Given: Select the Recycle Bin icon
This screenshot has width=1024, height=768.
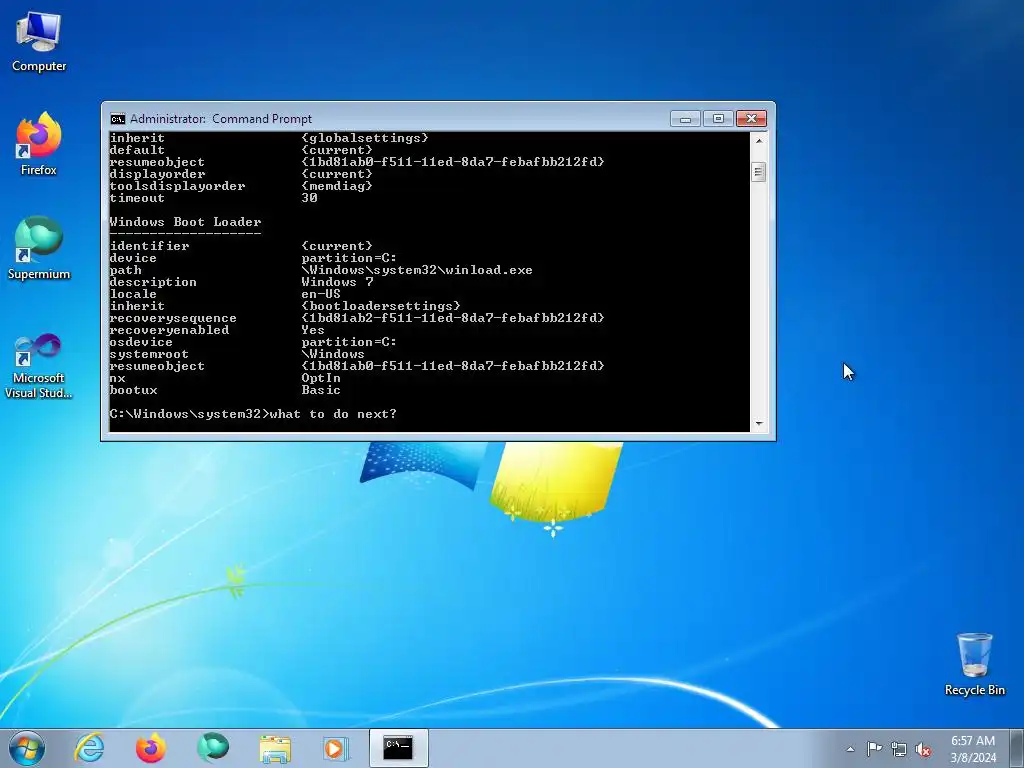Looking at the screenshot, I should coord(974,664).
